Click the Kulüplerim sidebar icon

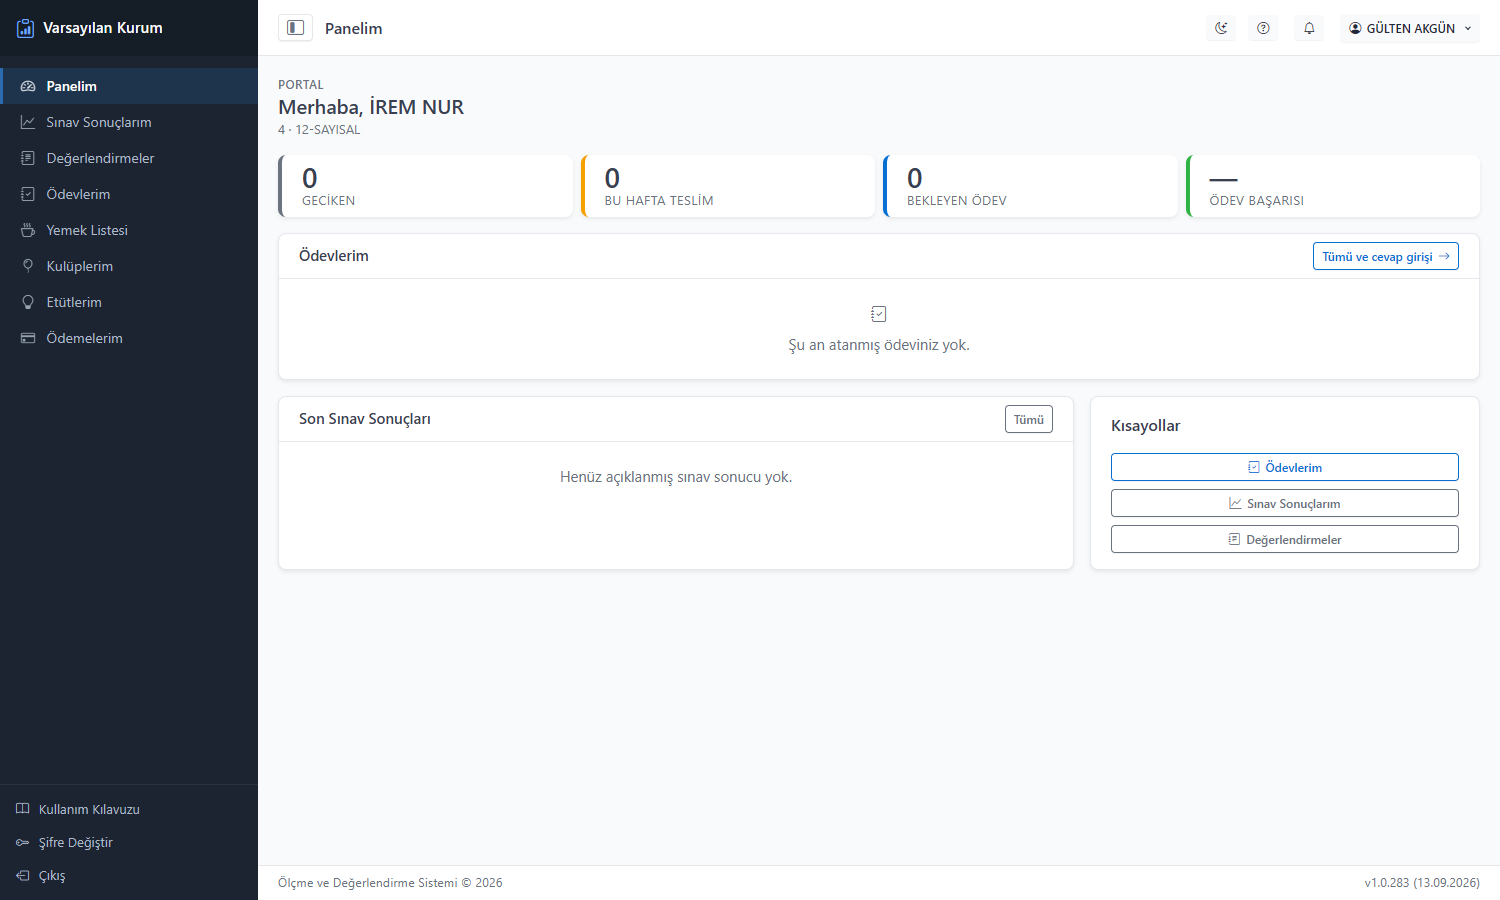[28, 266]
